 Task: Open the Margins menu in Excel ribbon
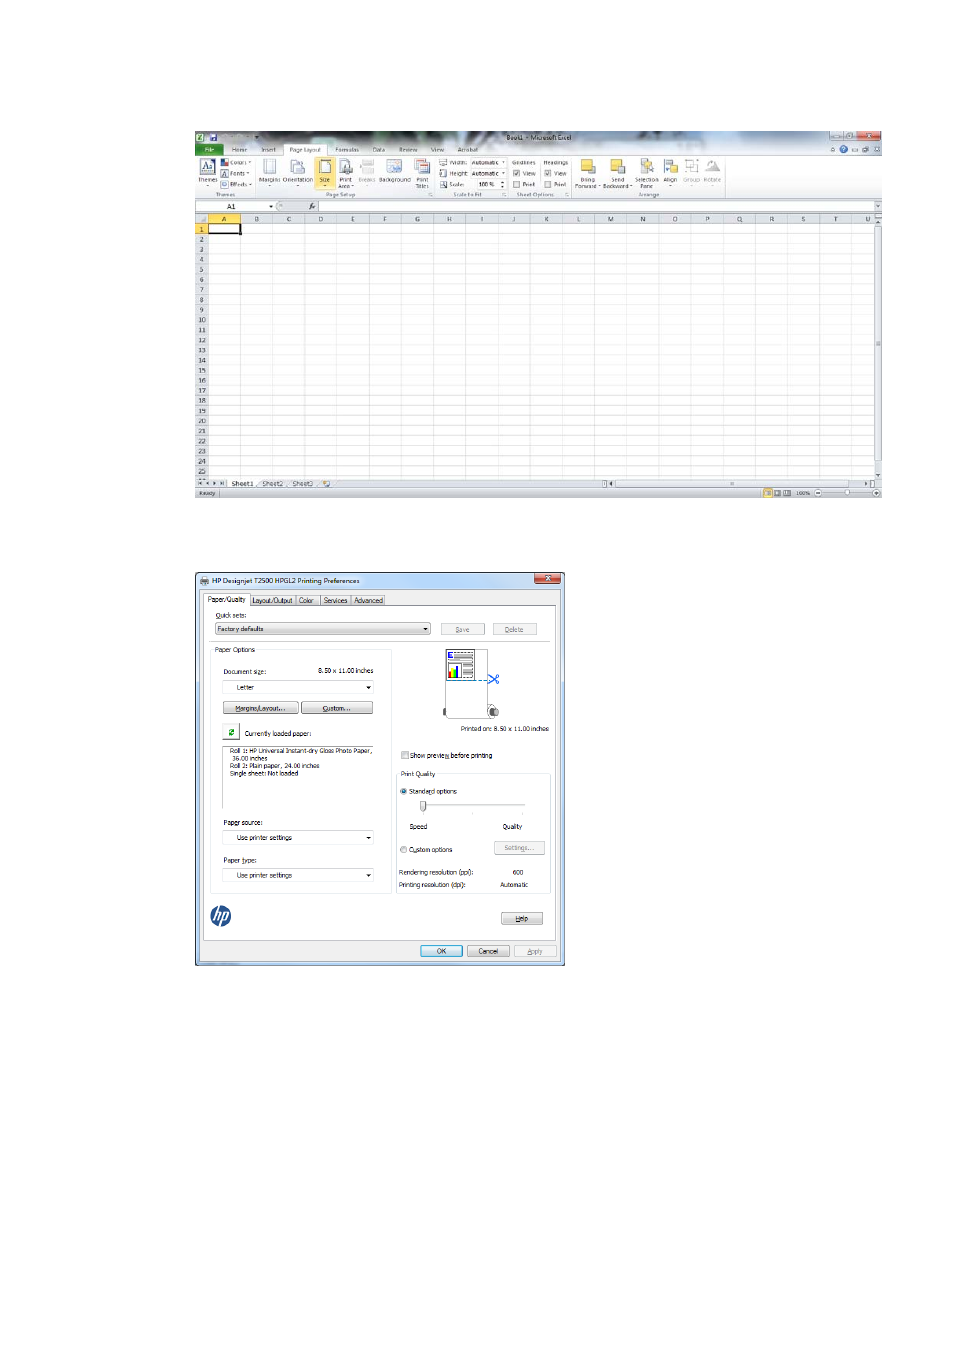[269, 172]
